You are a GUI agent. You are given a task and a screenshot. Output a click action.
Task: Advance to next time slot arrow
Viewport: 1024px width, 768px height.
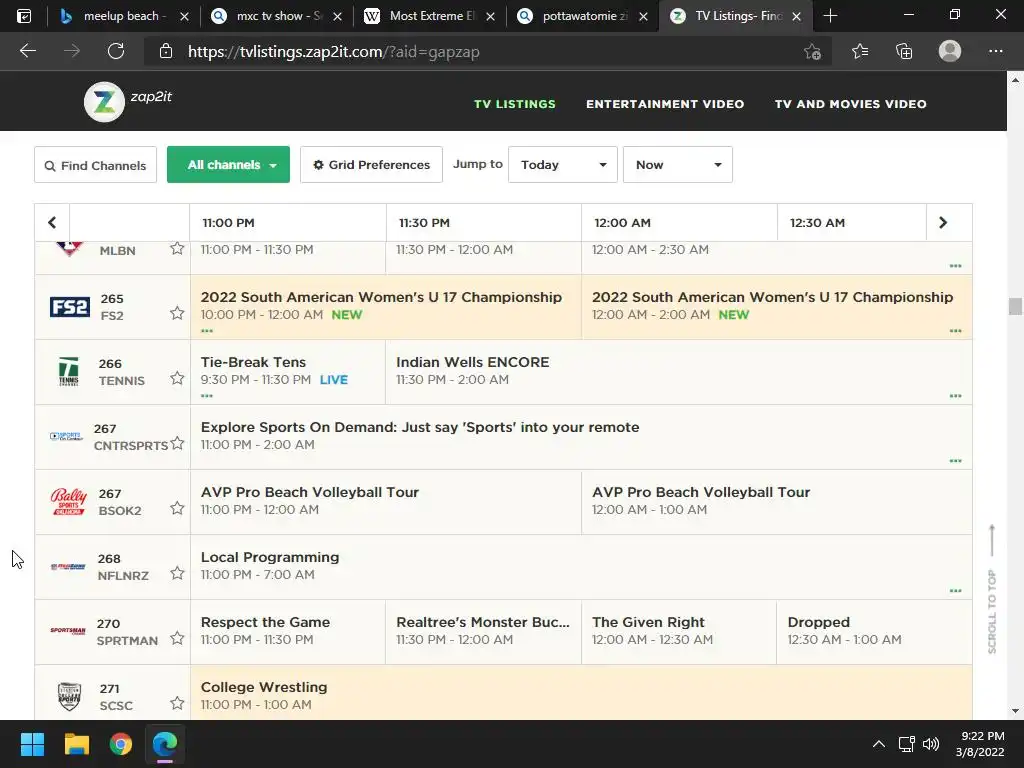click(x=943, y=223)
